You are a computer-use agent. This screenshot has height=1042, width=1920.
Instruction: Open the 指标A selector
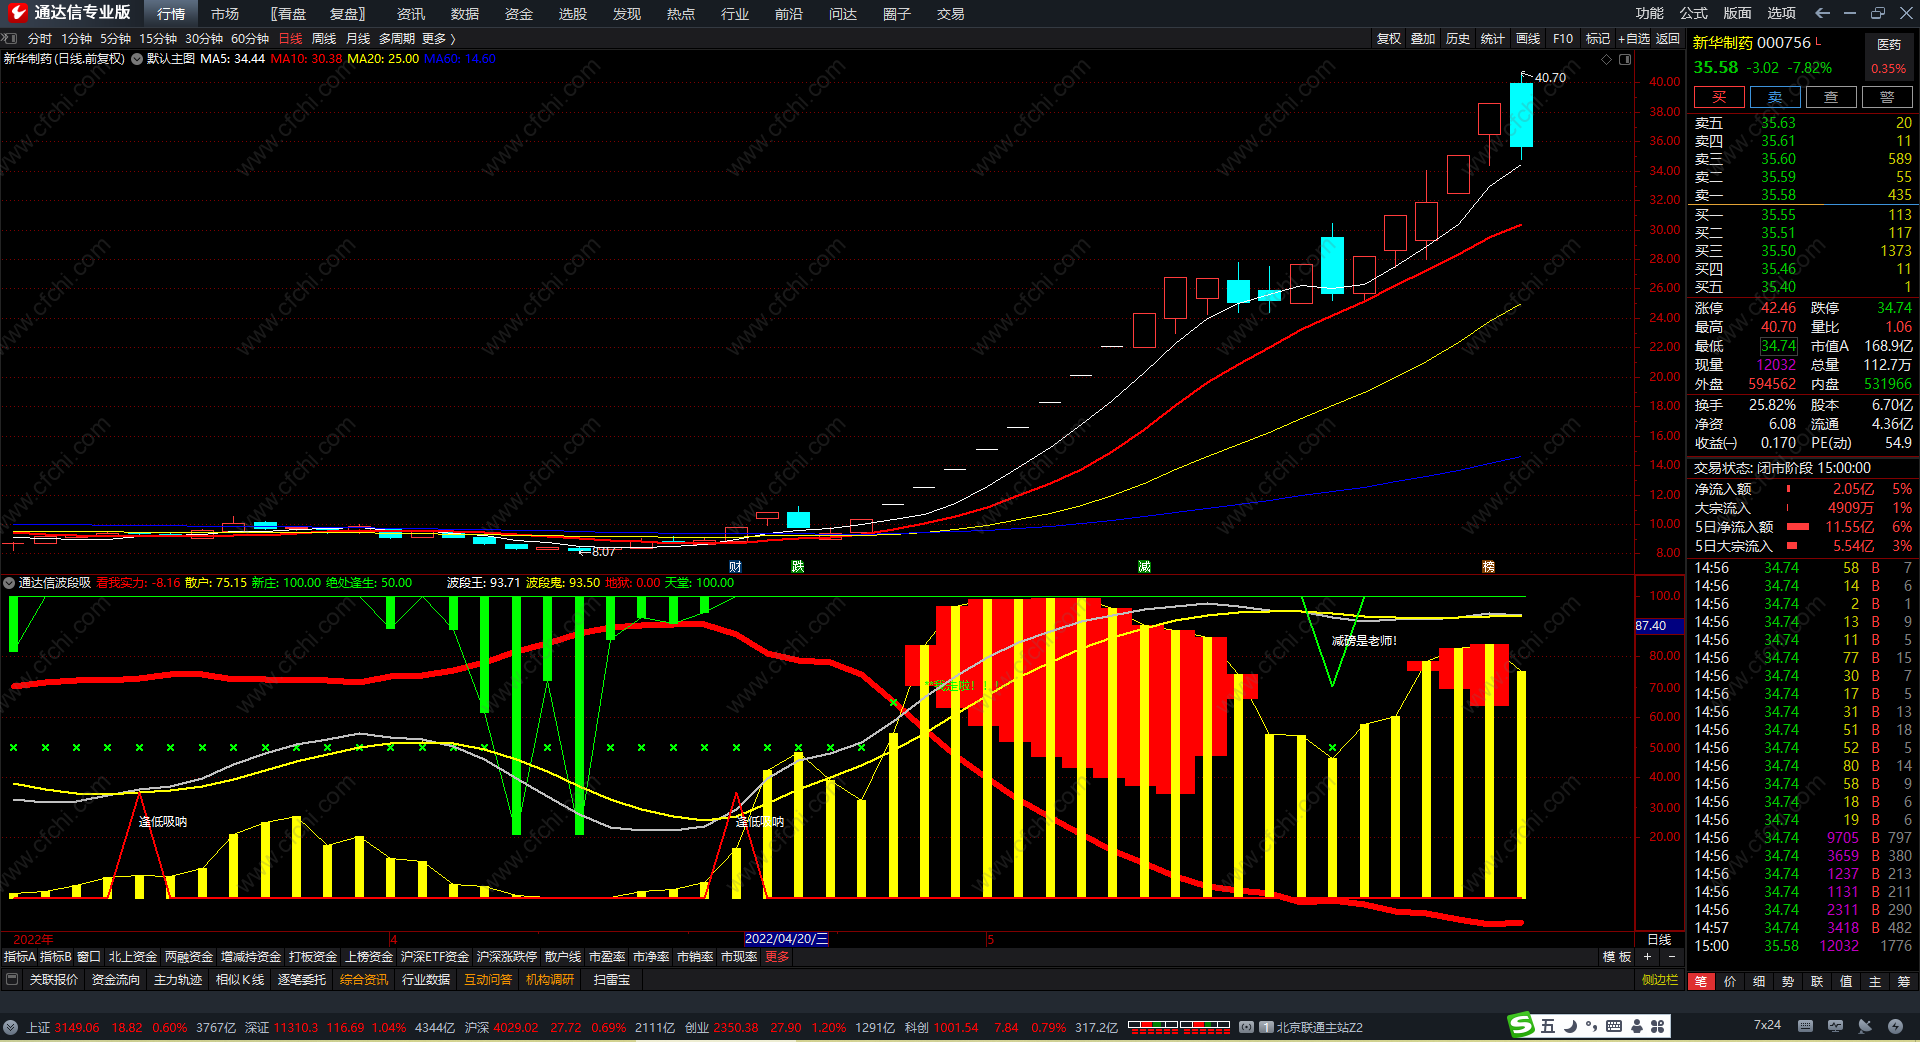[19, 957]
